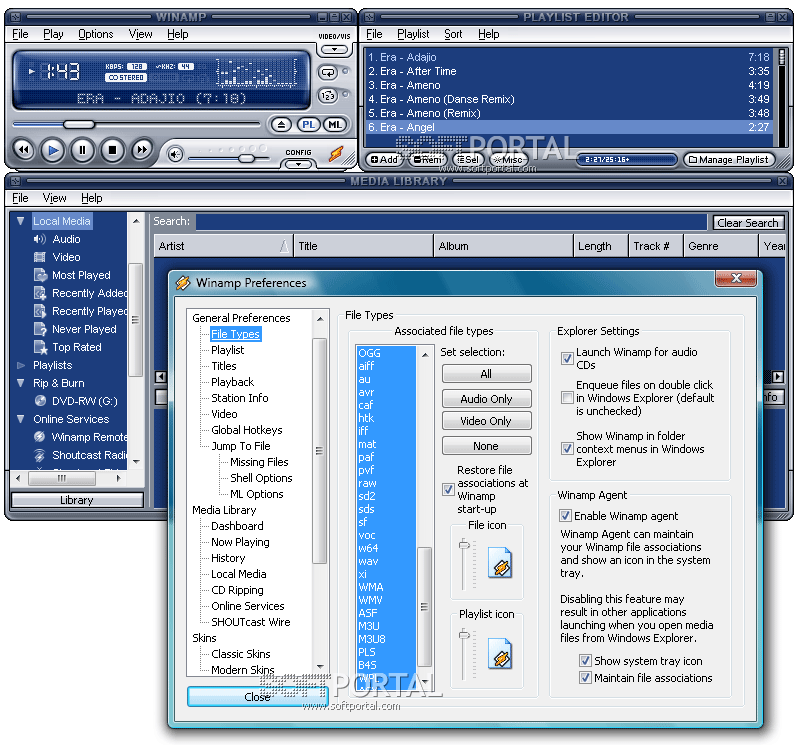This screenshot has height=745, width=797.
Task: Click the Misc button in Playlist Editor
Action: pyautogui.click(x=508, y=160)
